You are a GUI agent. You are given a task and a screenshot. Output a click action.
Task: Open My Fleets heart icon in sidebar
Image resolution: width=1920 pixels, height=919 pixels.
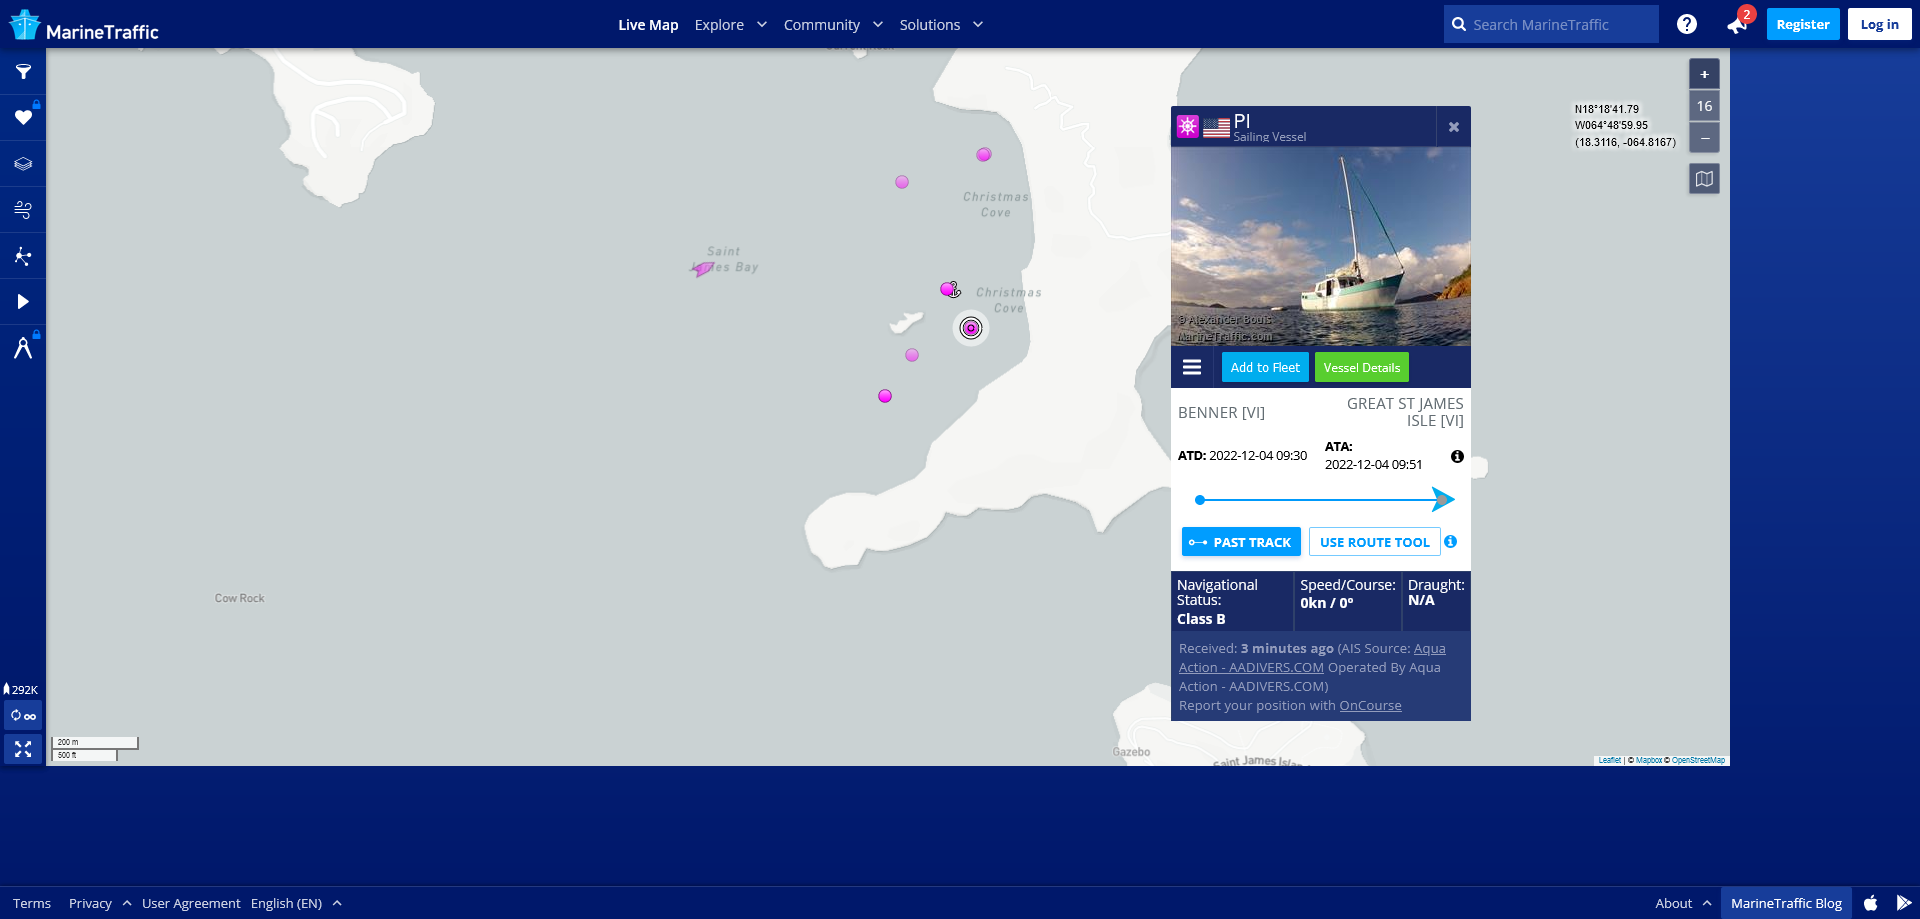point(23,118)
